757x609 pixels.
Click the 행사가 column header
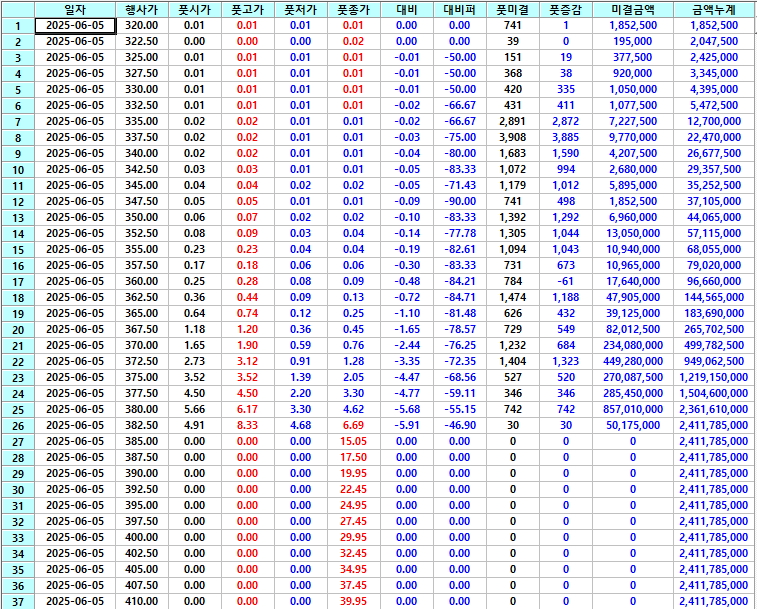[141, 9]
